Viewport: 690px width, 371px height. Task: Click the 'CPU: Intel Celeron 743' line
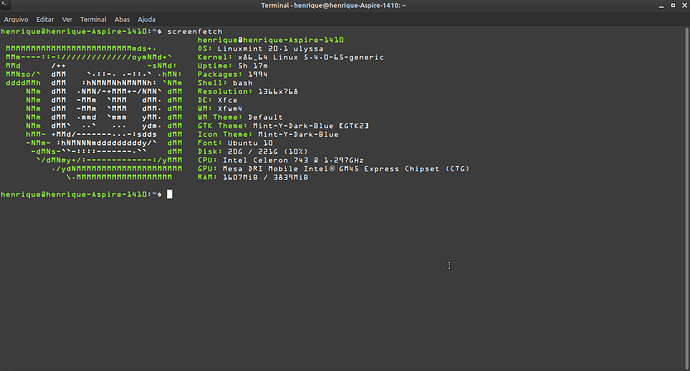[x=280, y=160]
